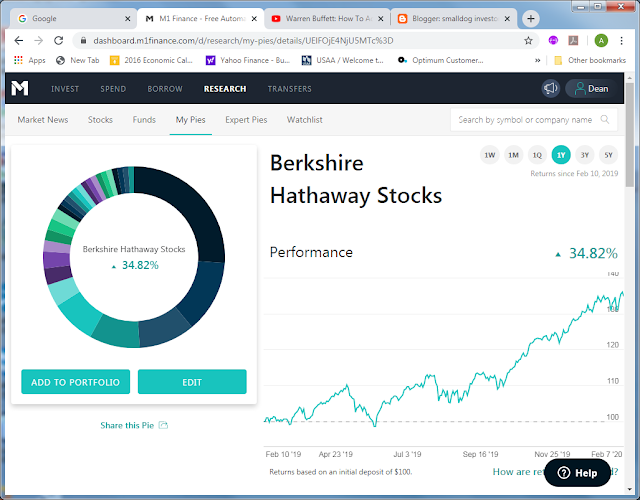This screenshot has height=500, width=640.
Task: Open the Funds tab
Action: click(144, 120)
